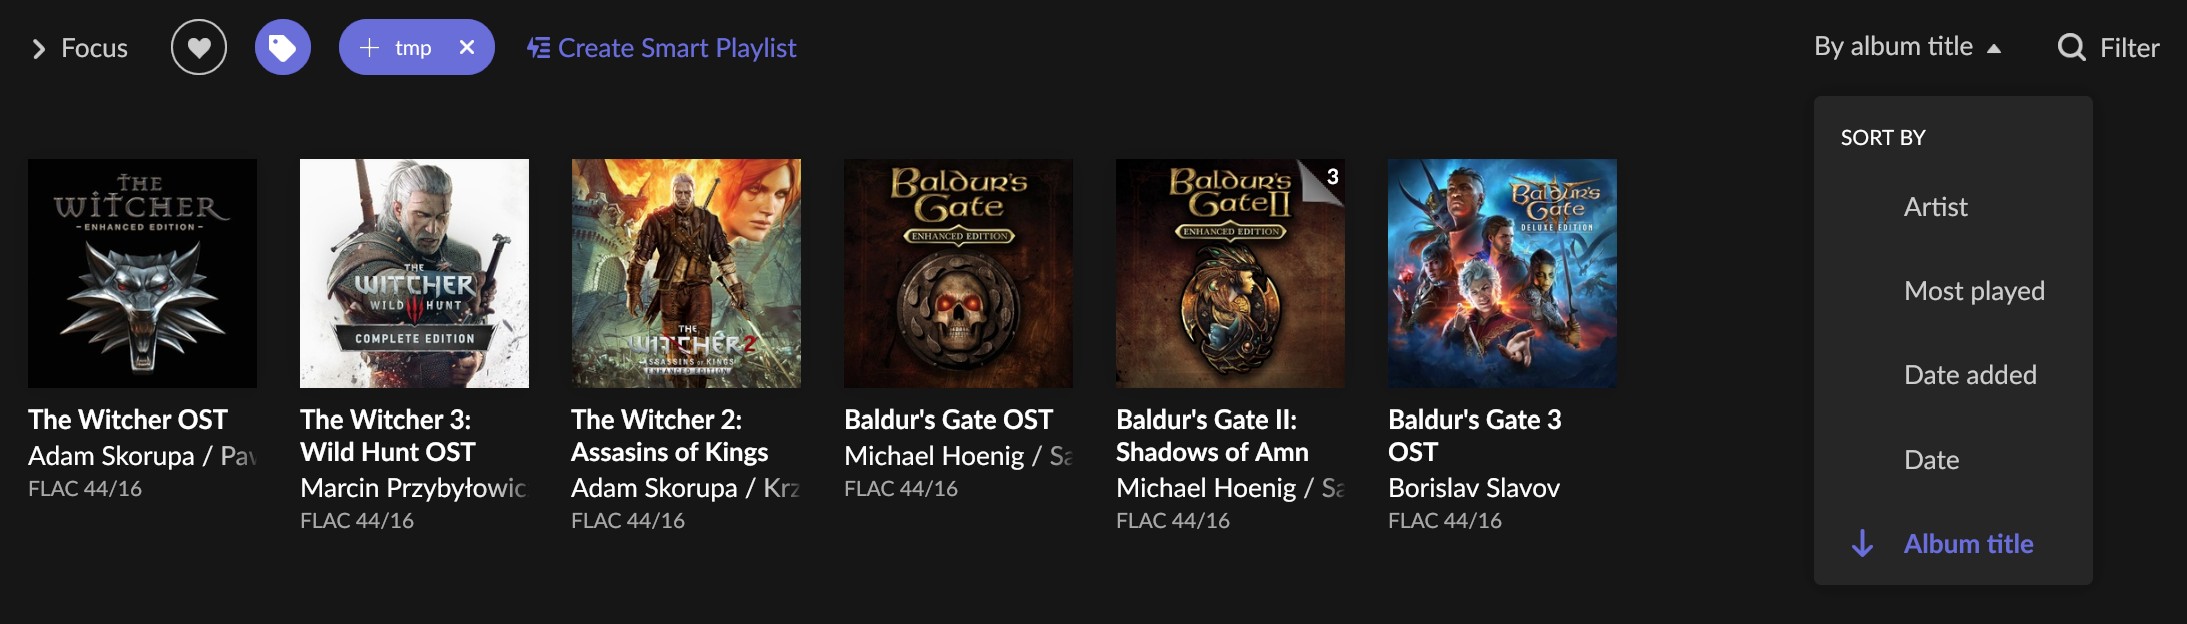
Task: Expand the Focus chevron
Action: 39,48
